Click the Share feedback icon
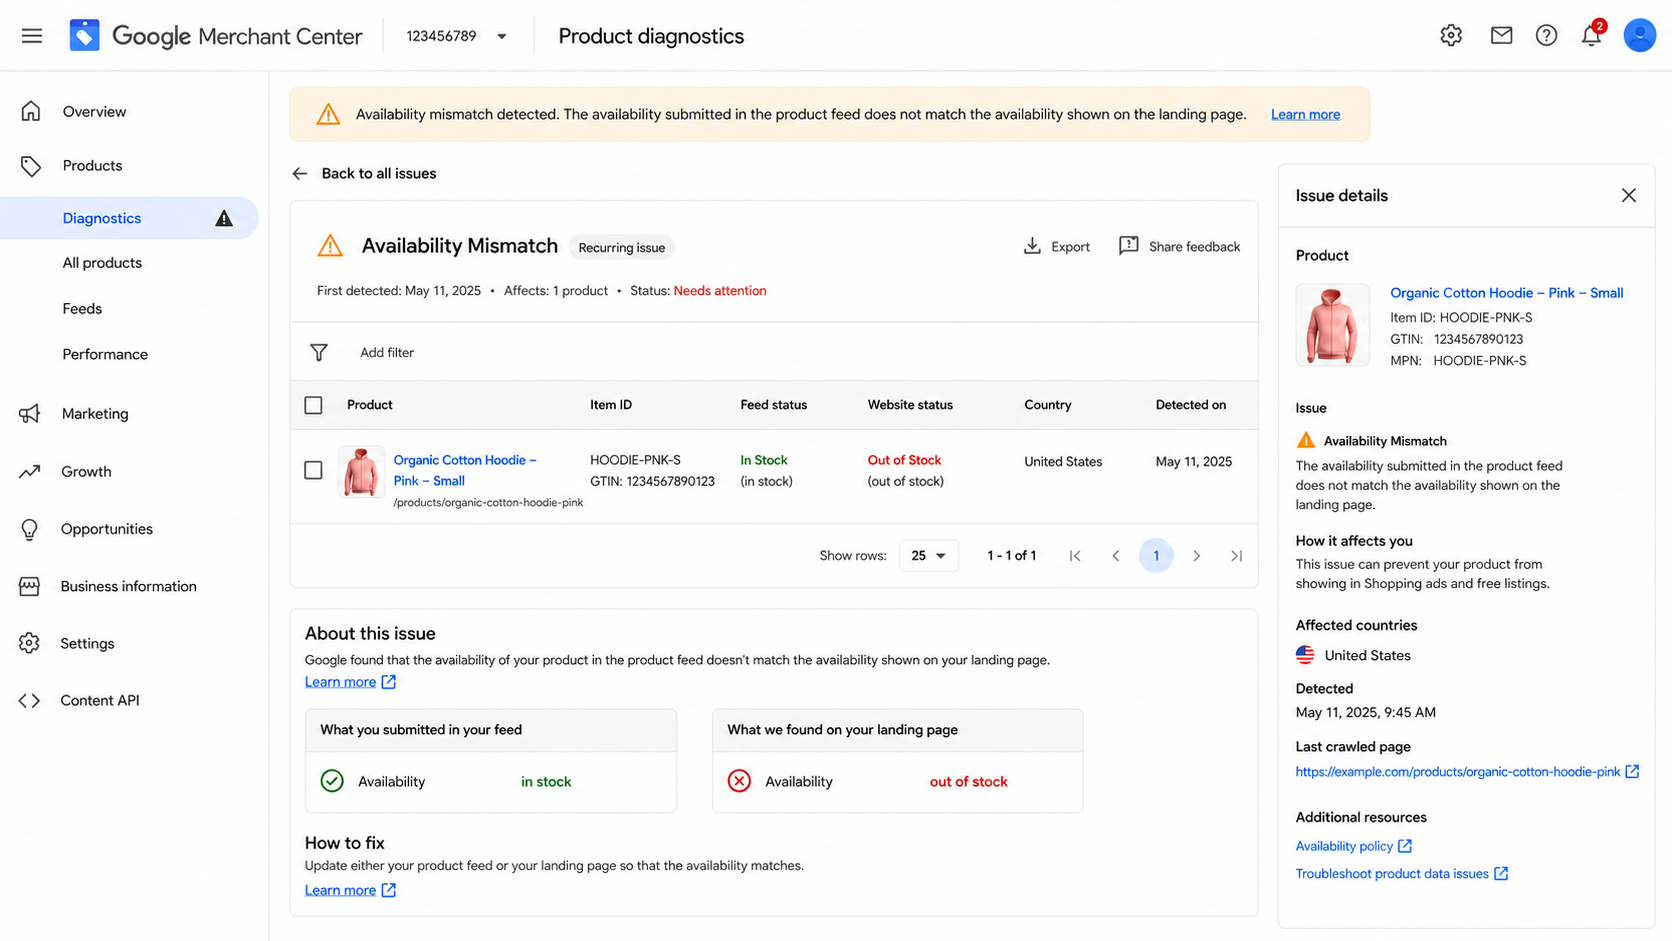The width and height of the screenshot is (1672, 941). tap(1129, 246)
